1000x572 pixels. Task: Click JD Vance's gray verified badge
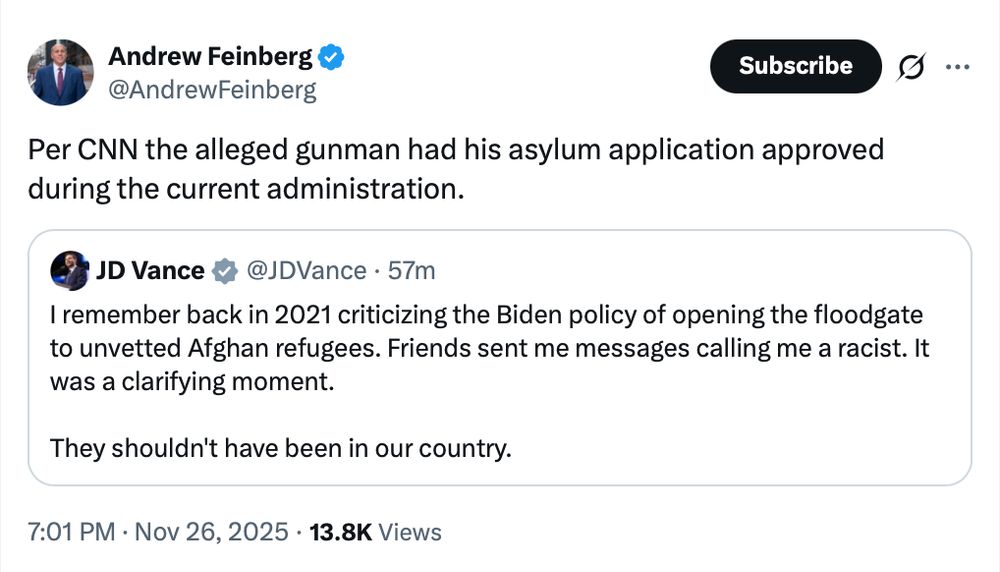pos(227,270)
